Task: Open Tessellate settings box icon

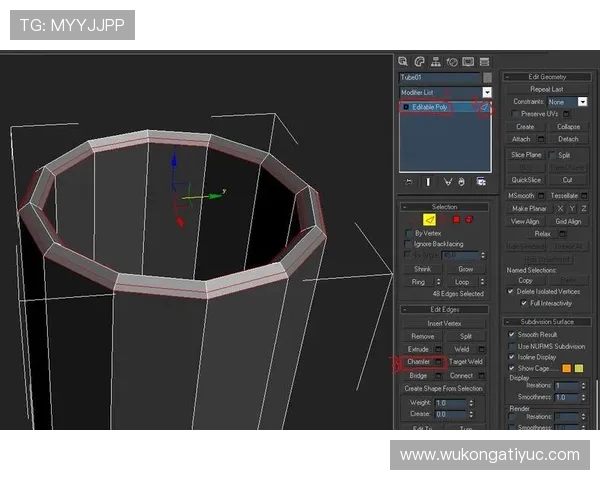Action: (x=584, y=196)
